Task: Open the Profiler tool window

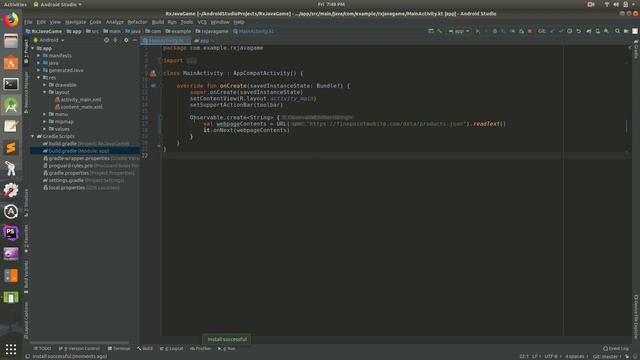Action: tap(200, 349)
